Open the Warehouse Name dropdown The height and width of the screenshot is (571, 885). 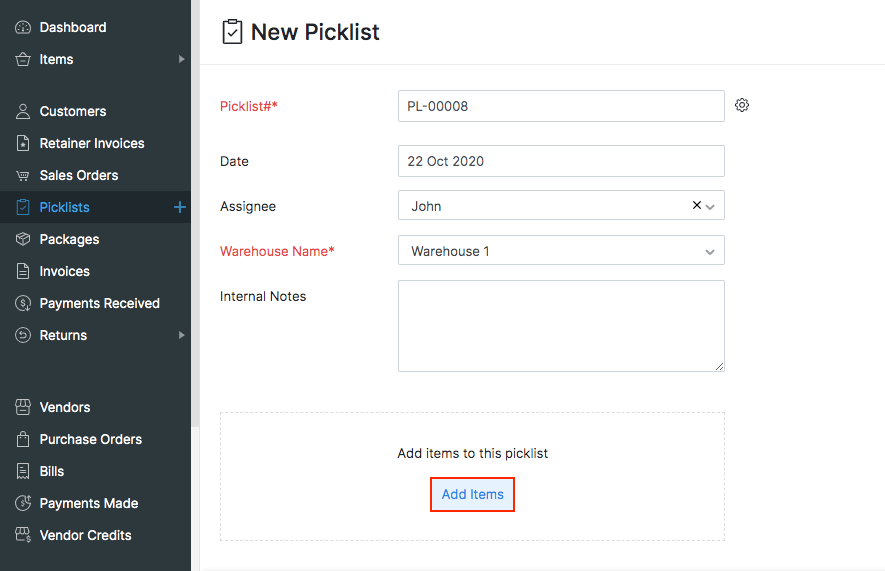710,251
